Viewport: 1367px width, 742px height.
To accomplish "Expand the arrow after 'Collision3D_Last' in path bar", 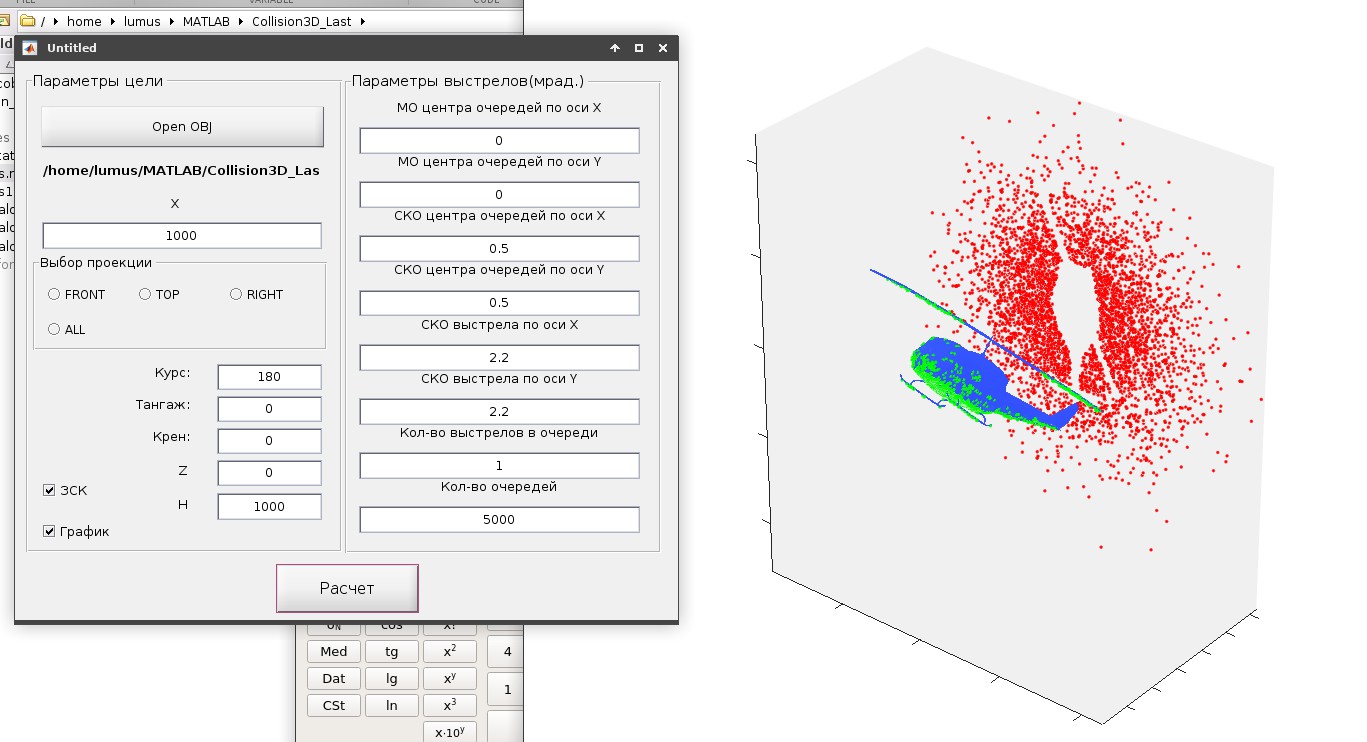I will click(x=361, y=21).
